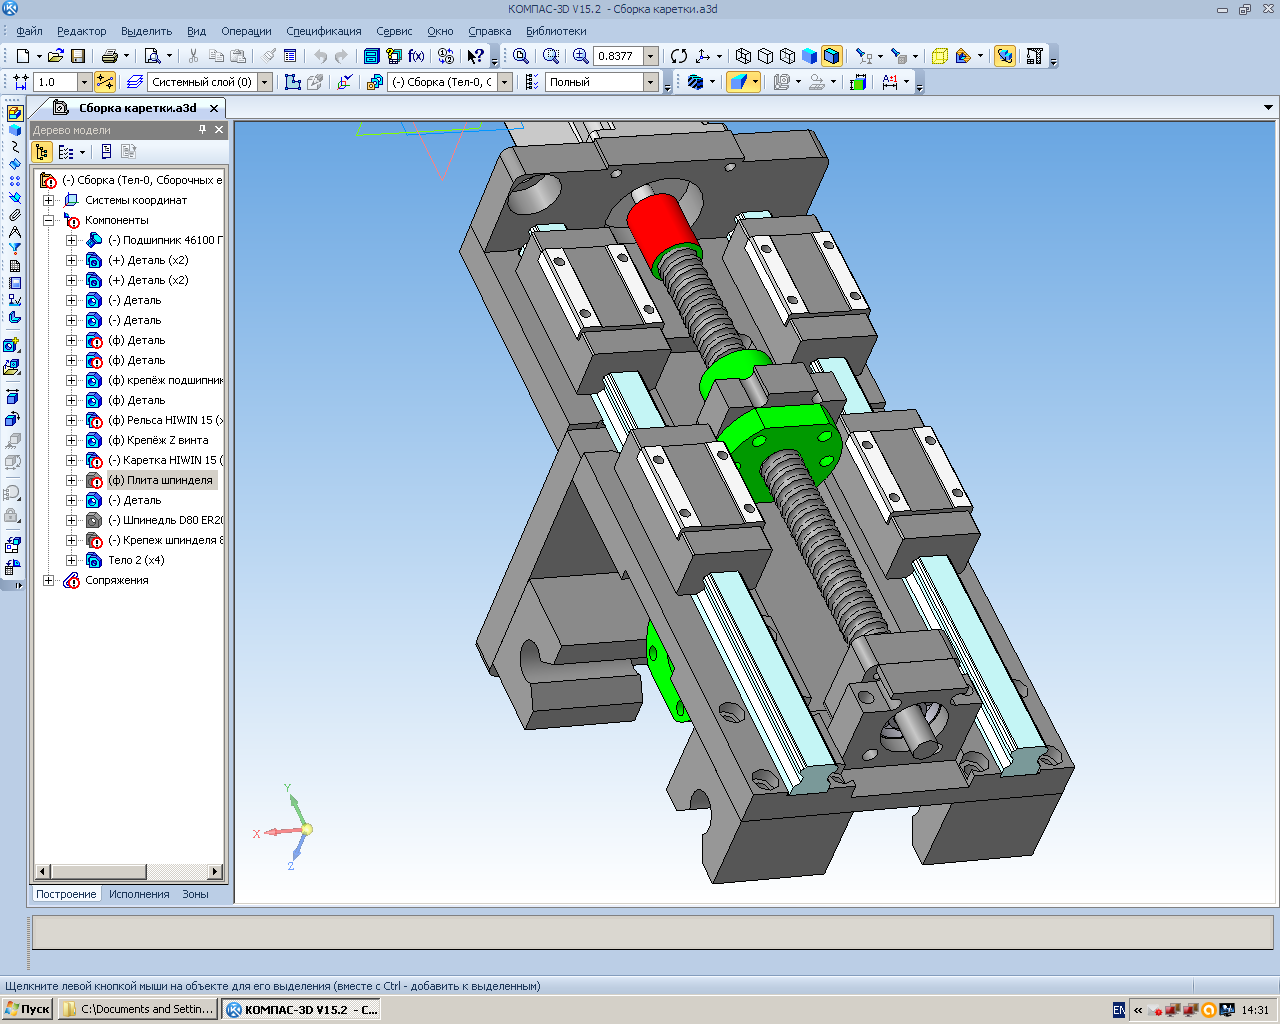Select Рельса HIWIN 15 in model tree
The image size is (1280, 1024).
click(165, 420)
